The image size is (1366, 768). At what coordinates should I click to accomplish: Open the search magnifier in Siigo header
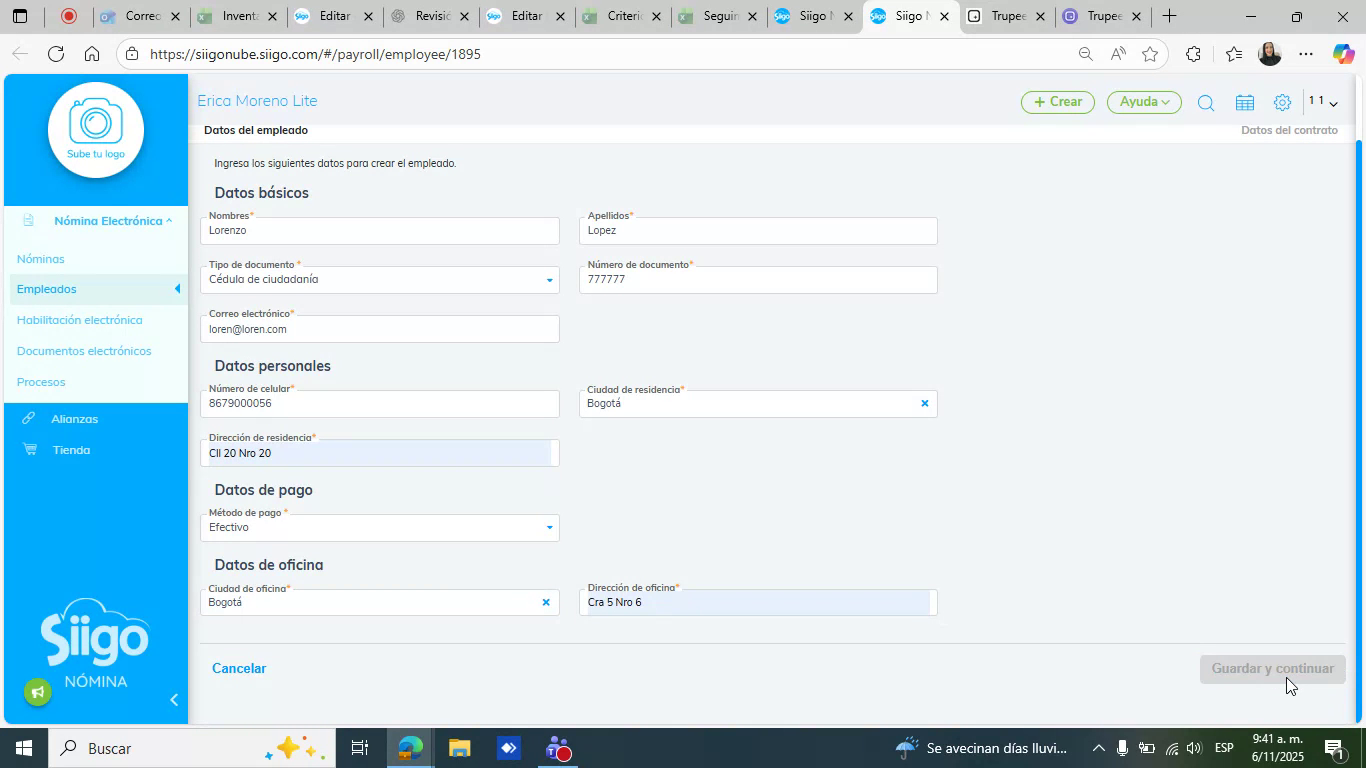tap(1206, 103)
